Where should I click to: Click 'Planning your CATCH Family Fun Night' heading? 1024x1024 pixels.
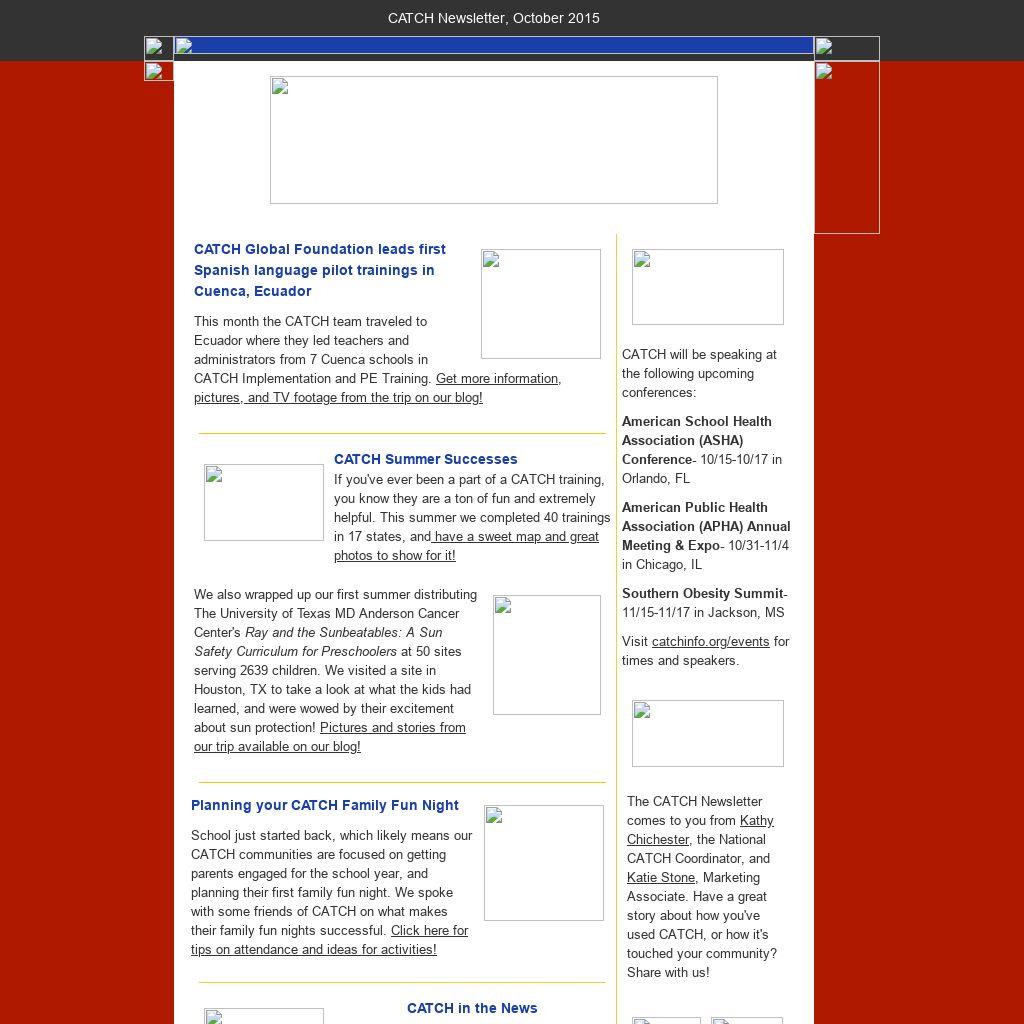(x=324, y=805)
